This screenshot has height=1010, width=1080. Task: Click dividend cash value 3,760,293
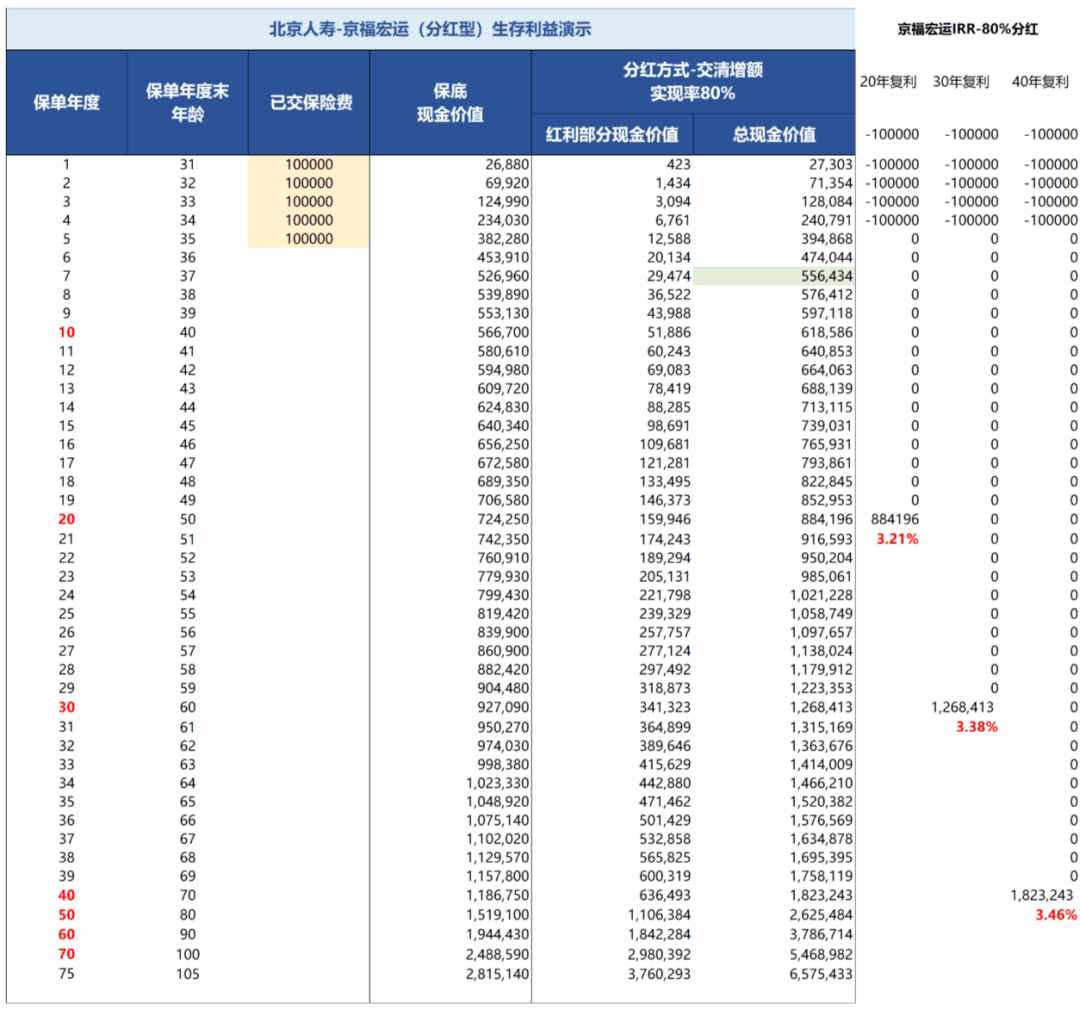[659, 974]
